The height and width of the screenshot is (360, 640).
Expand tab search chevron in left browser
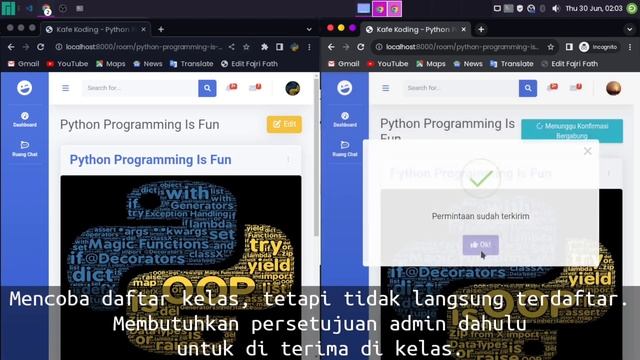(309, 29)
